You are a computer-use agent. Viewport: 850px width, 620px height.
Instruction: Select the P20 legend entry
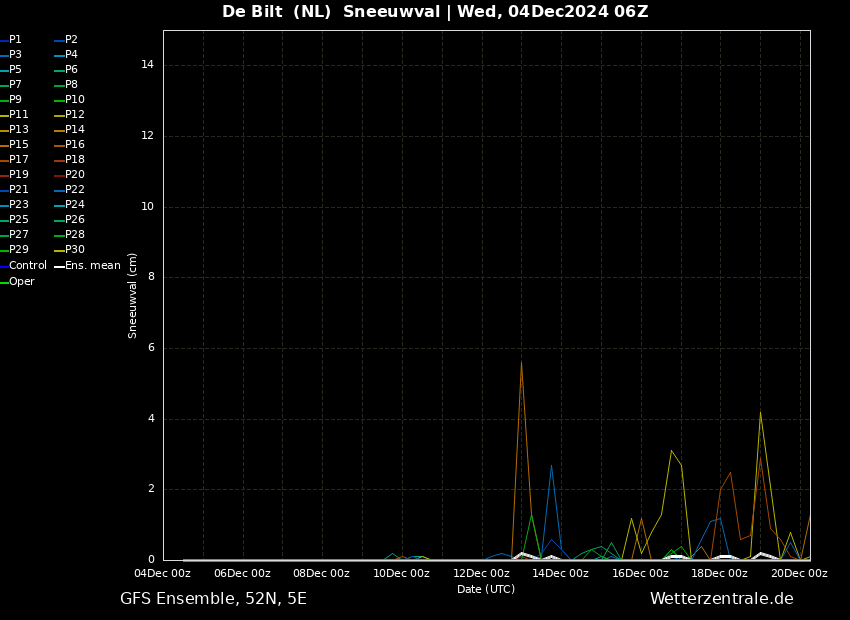pyautogui.click(x=74, y=175)
